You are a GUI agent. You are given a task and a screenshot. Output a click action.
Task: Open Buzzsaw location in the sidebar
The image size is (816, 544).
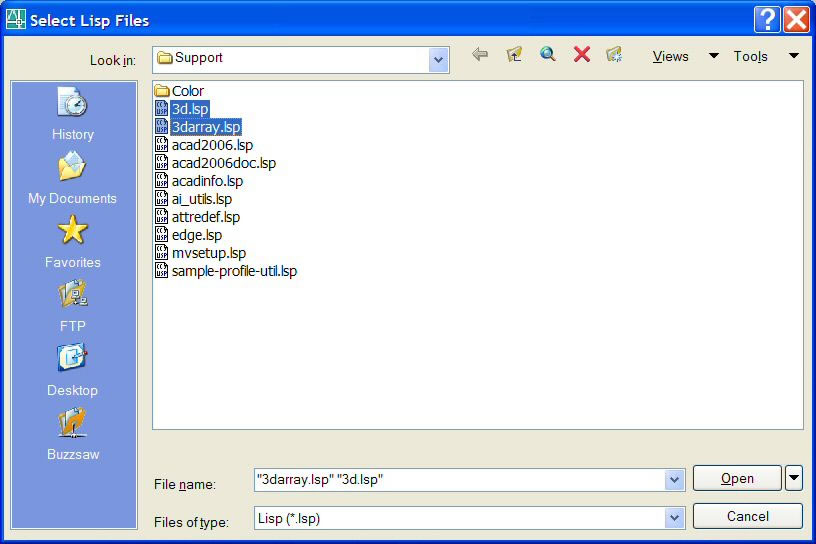pyautogui.click(x=72, y=434)
